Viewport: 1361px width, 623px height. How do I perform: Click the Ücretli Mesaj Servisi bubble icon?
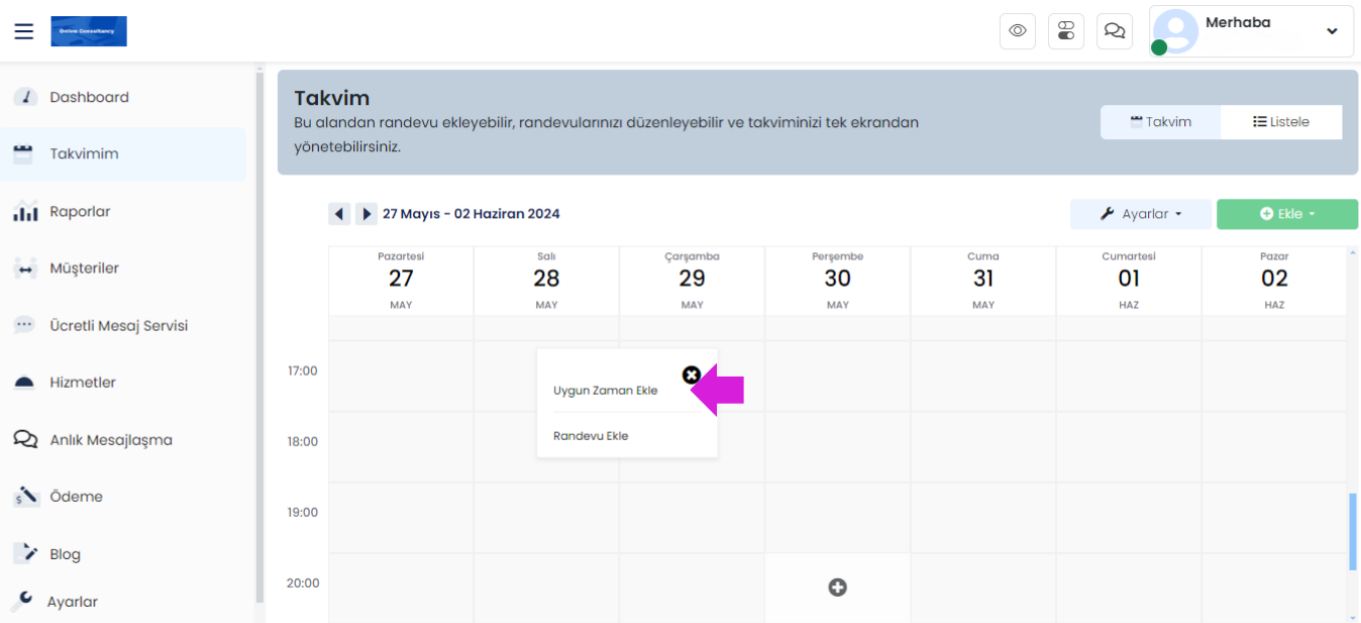25,325
